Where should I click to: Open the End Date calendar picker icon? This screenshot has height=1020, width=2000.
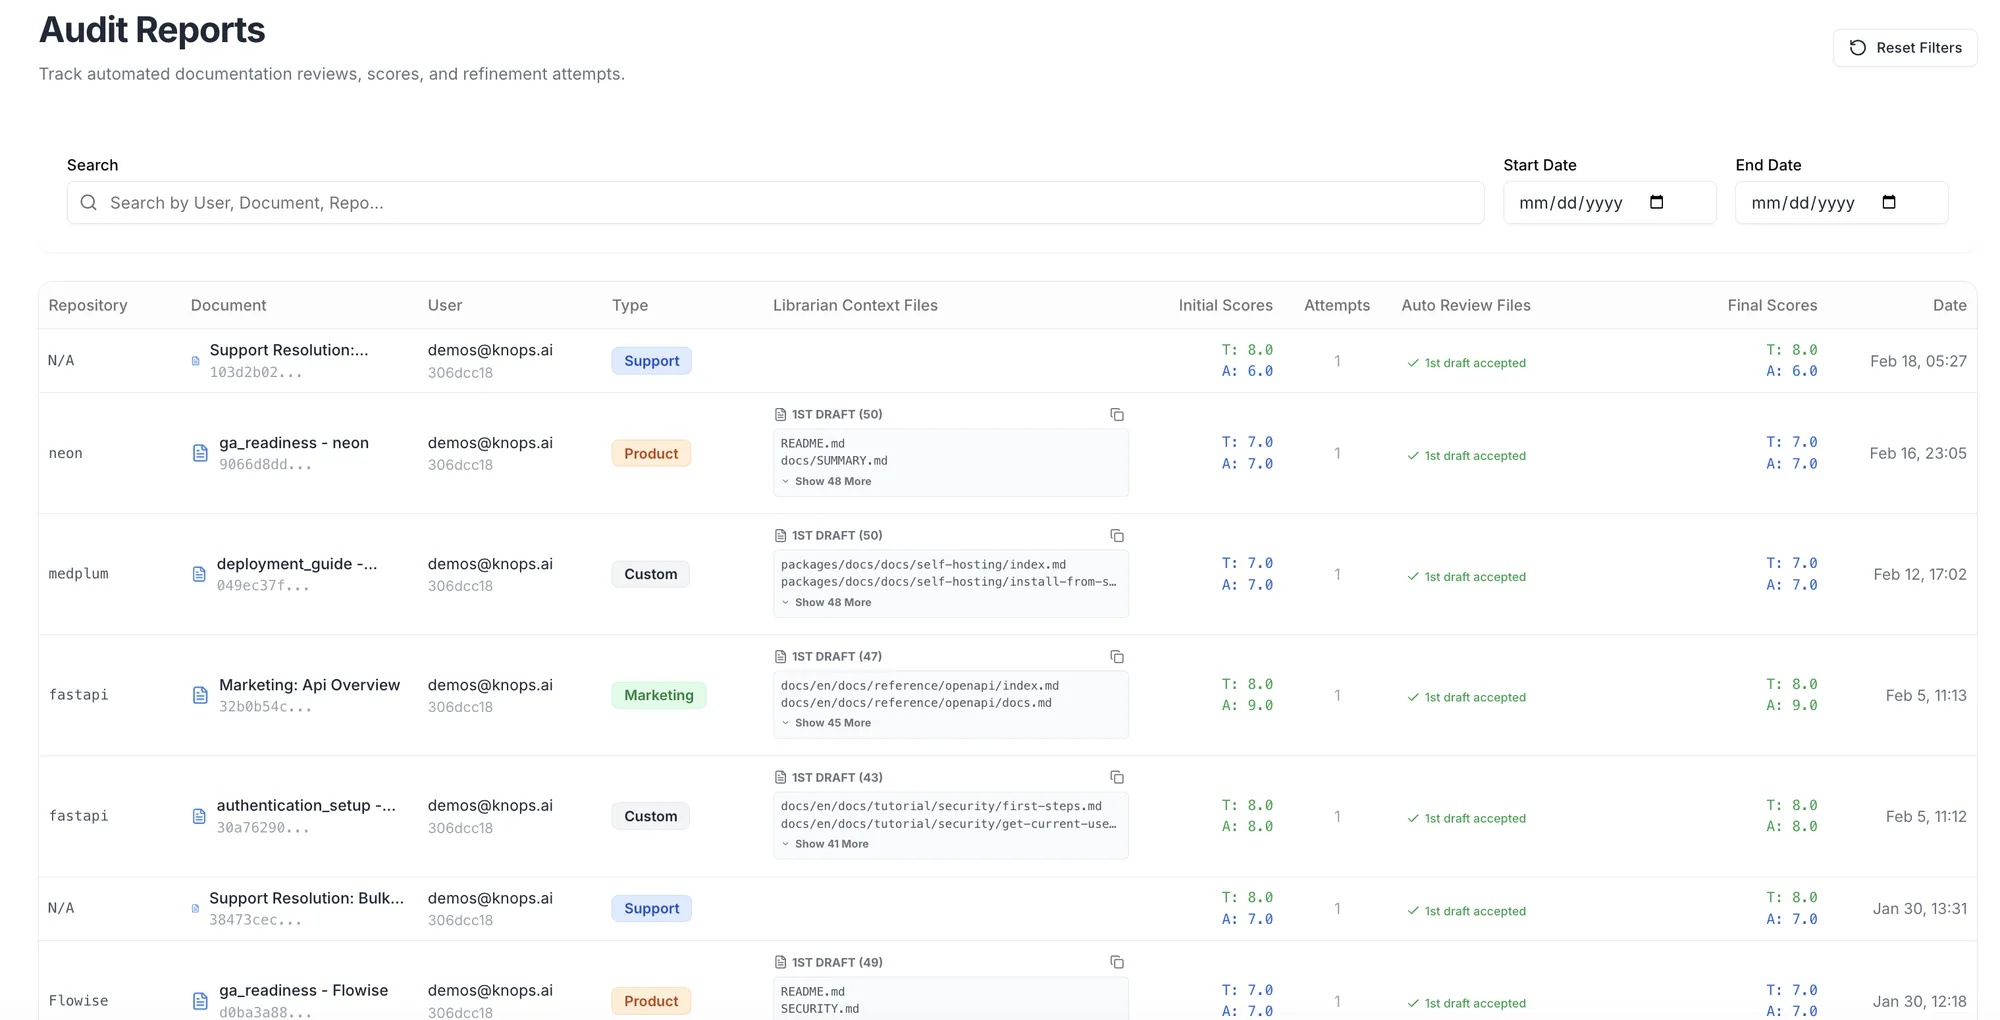[1888, 202]
